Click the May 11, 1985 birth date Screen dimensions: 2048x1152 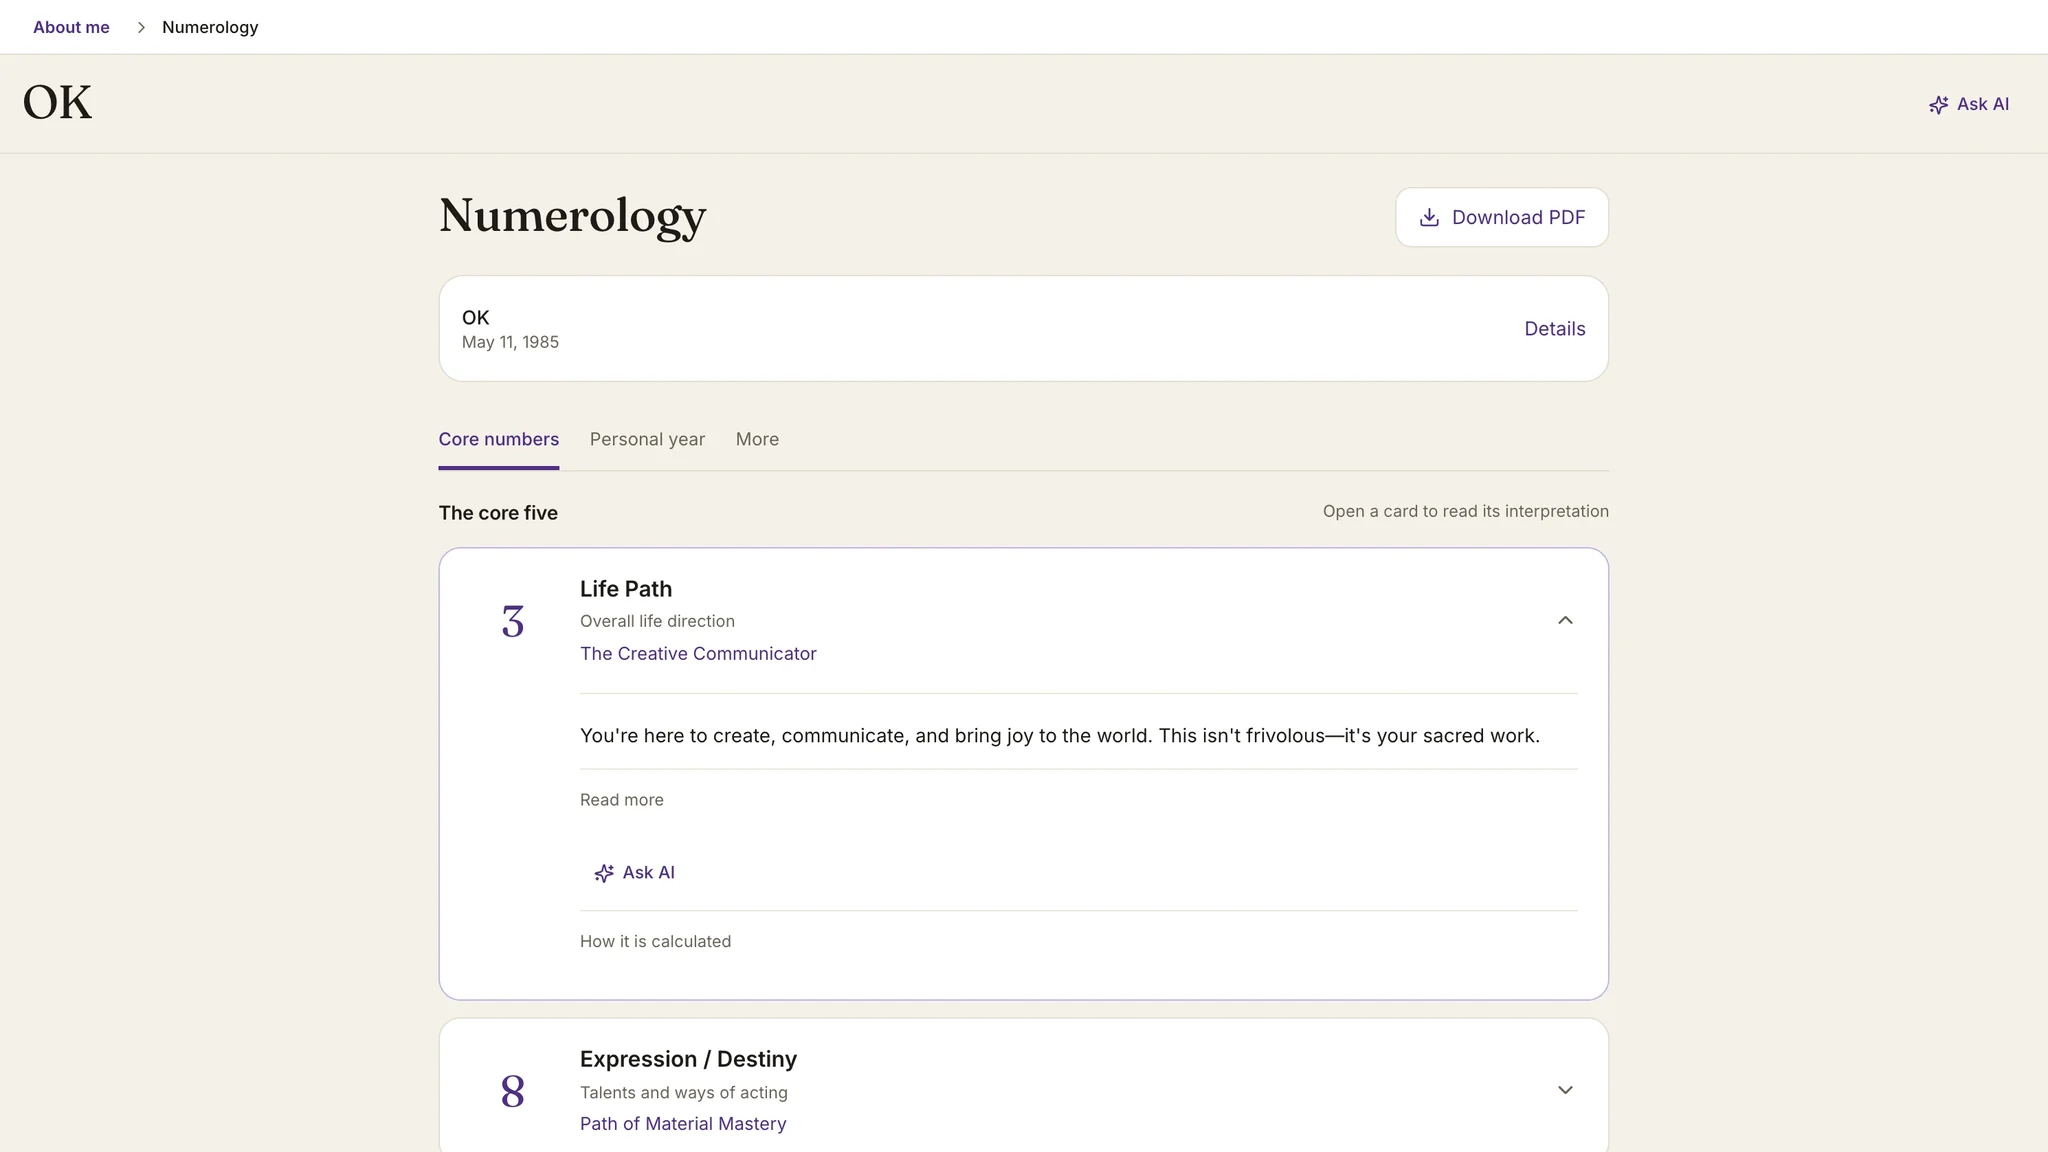tap(510, 342)
